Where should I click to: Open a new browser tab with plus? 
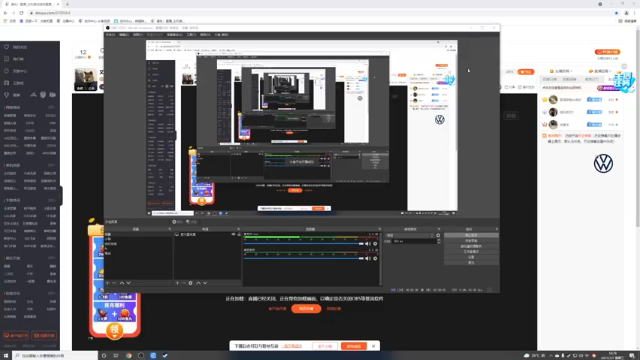[x=67, y=4]
